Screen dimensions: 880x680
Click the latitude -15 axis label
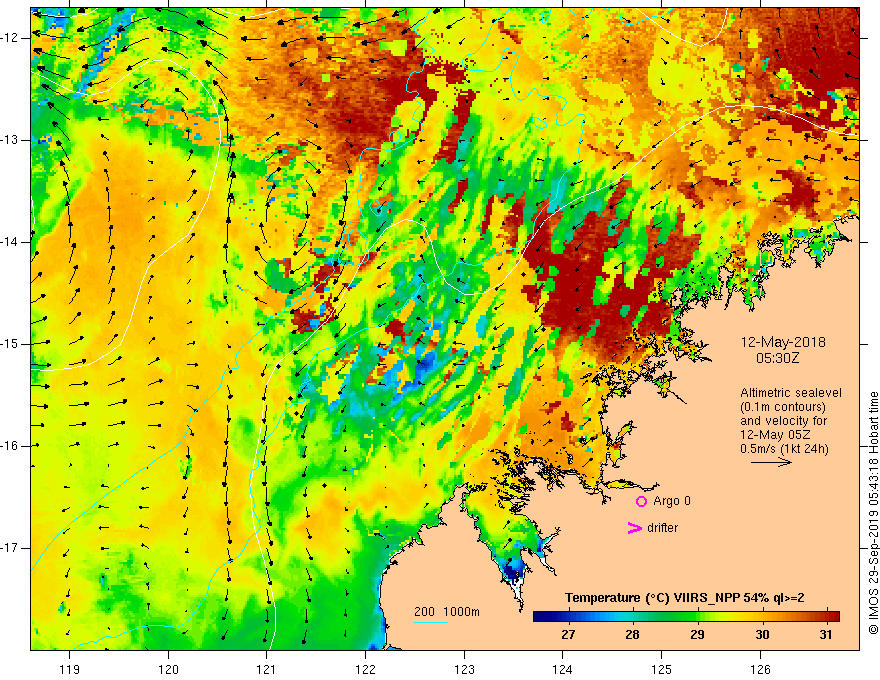[10, 344]
